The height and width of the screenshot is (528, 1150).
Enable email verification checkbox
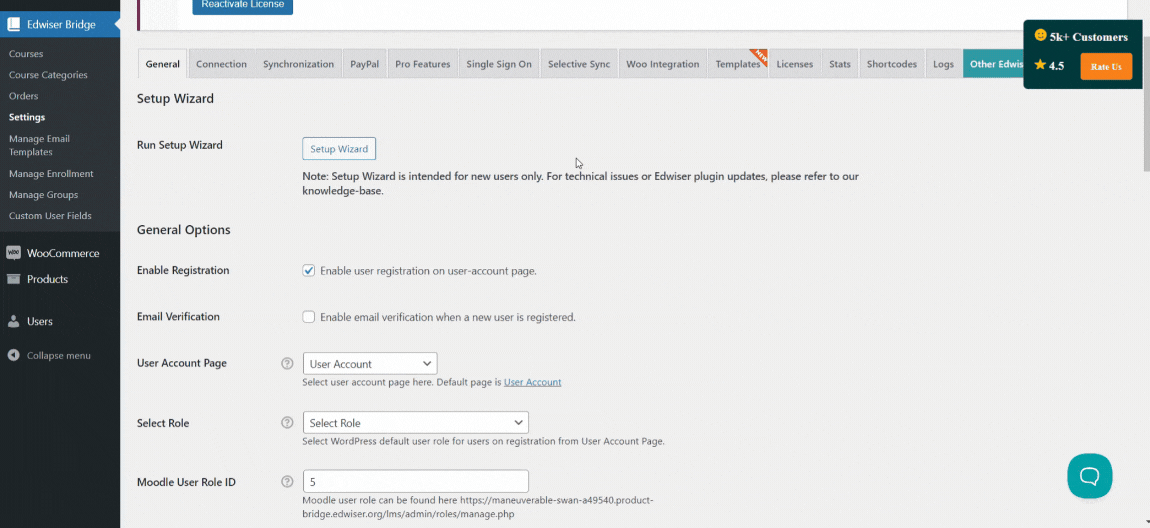[309, 317]
